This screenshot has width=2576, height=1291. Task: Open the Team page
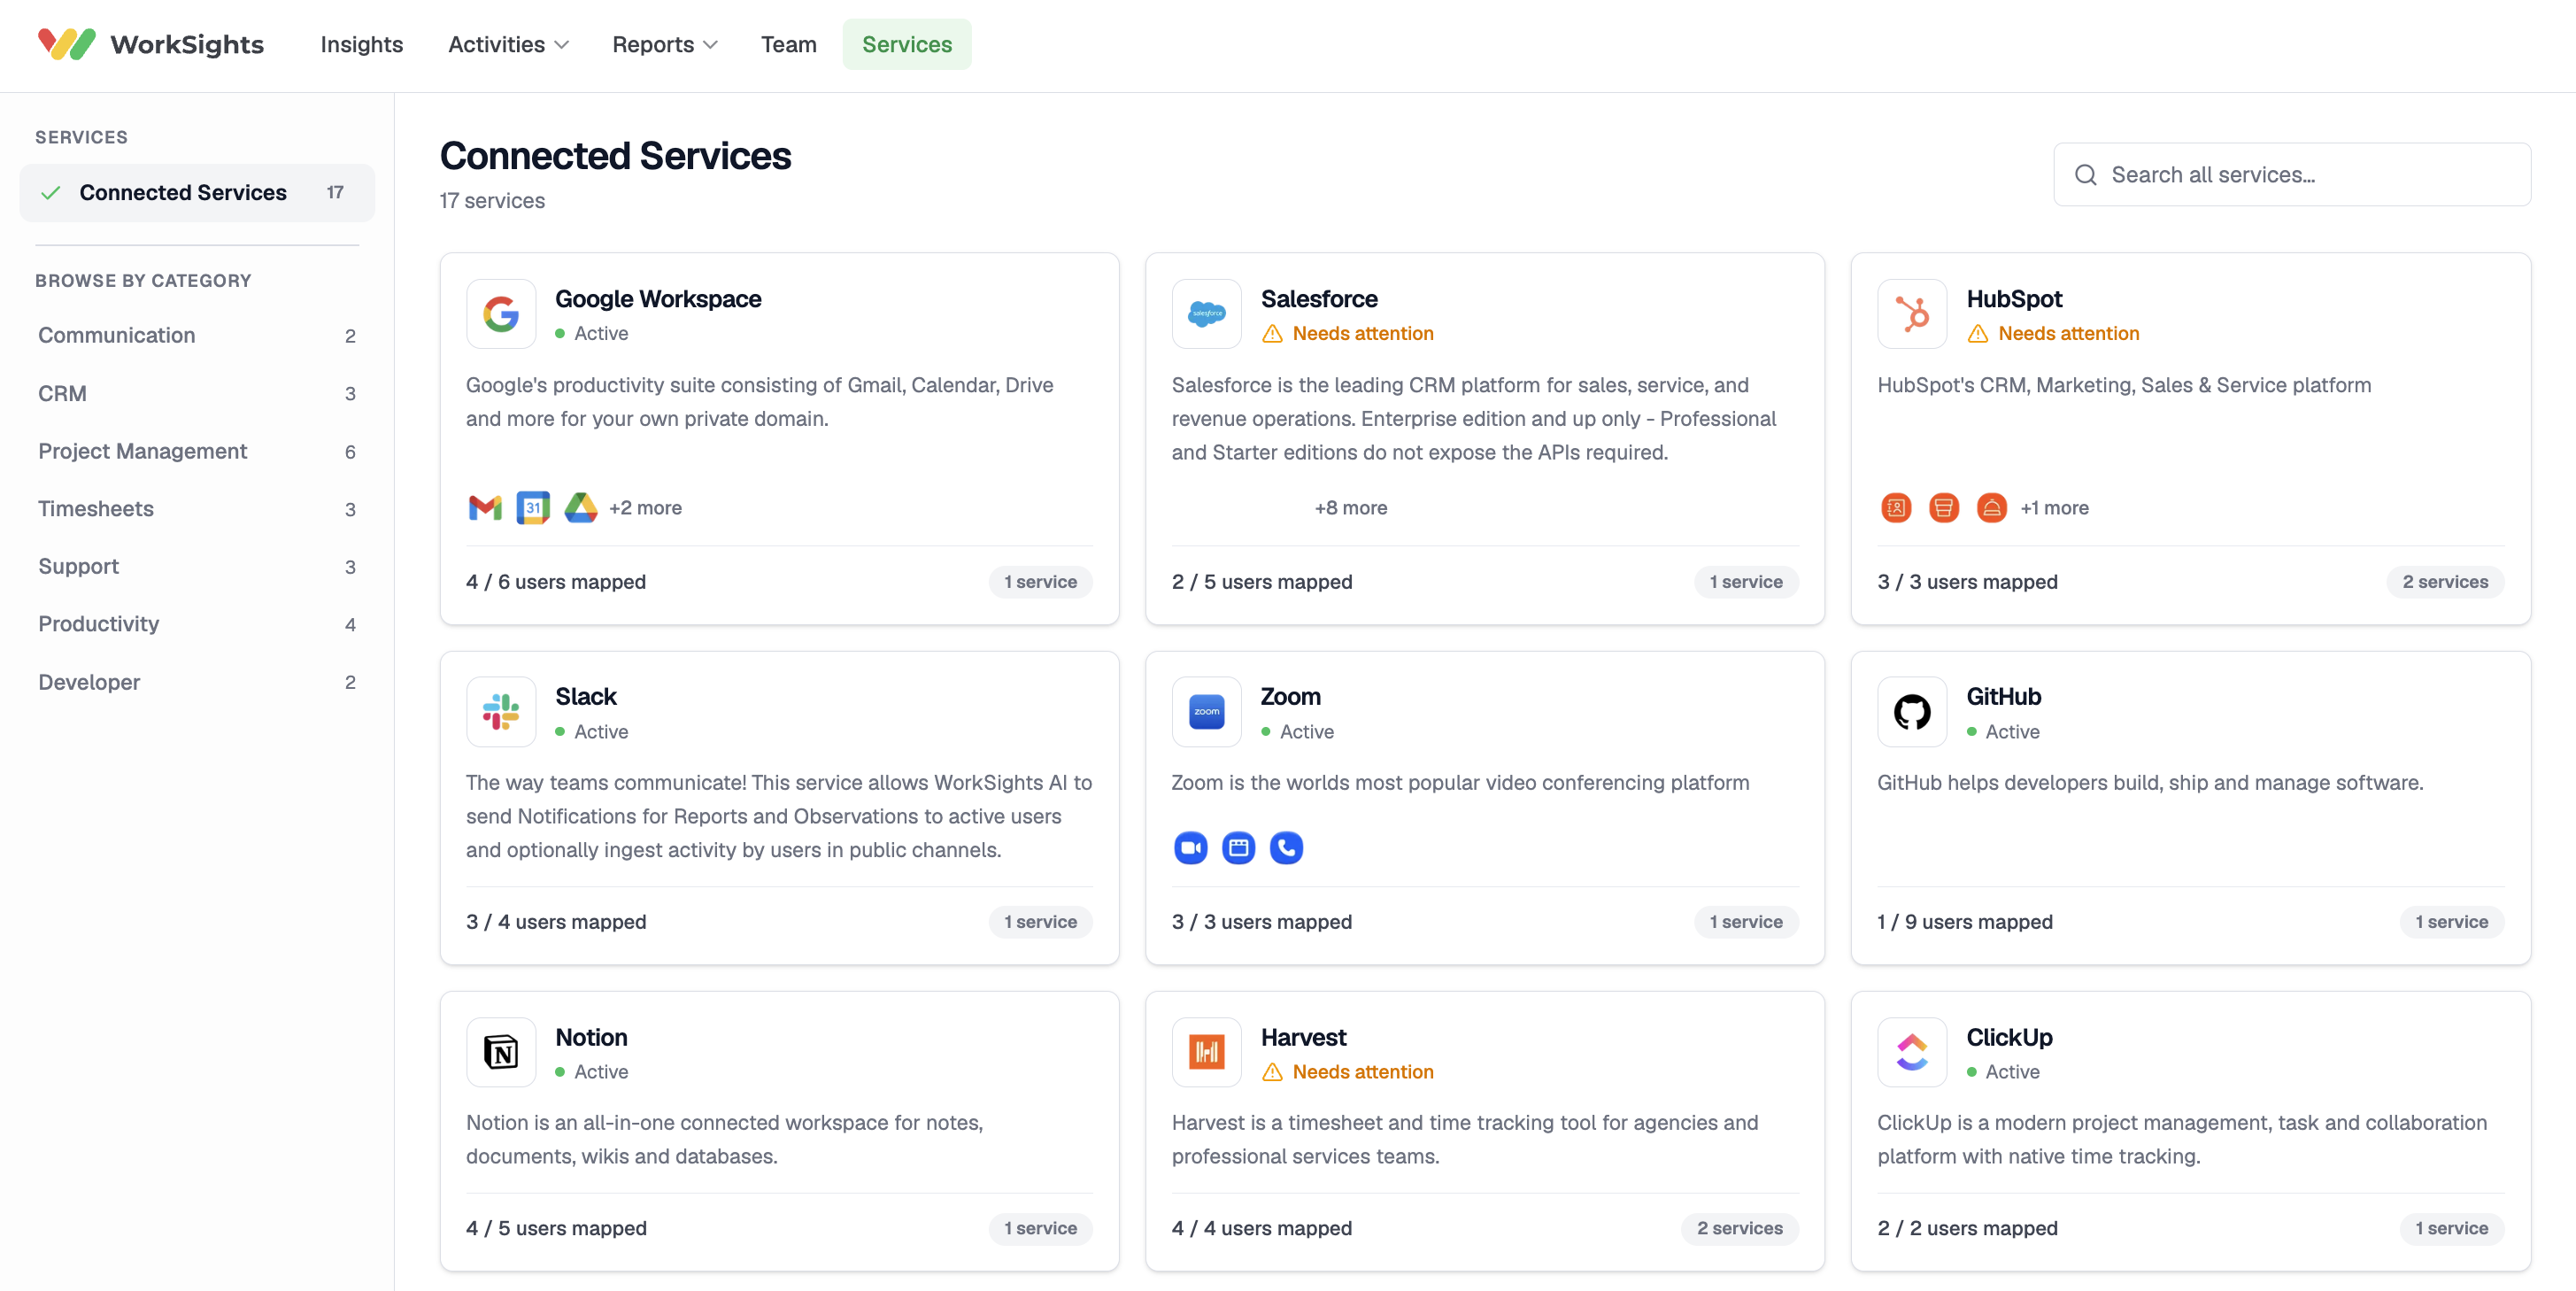click(789, 44)
